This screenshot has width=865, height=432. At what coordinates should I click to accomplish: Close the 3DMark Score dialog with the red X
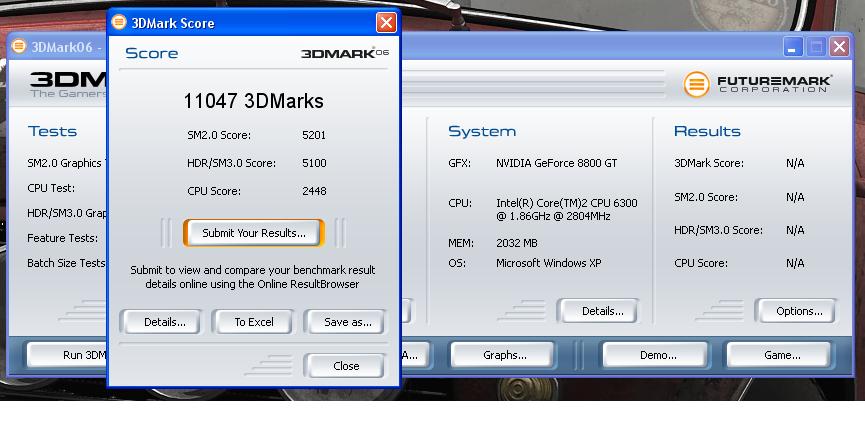pyautogui.click(x=386, y=22)
